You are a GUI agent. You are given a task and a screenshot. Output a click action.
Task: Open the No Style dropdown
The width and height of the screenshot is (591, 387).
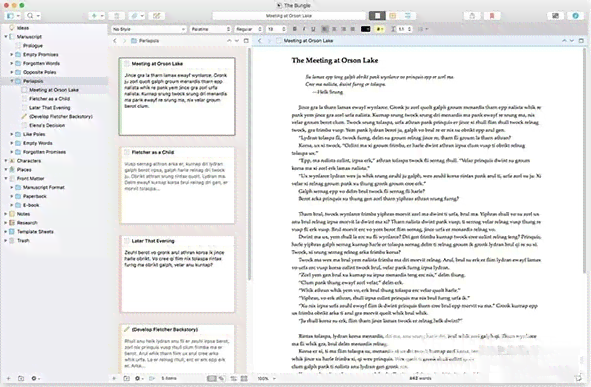pyautogui.click(x=149, y=29)
